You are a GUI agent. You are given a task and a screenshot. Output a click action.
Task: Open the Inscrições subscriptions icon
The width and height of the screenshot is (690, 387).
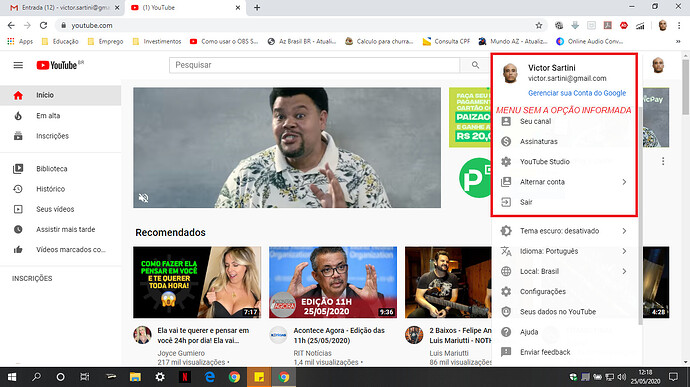[x=18, y=136]
